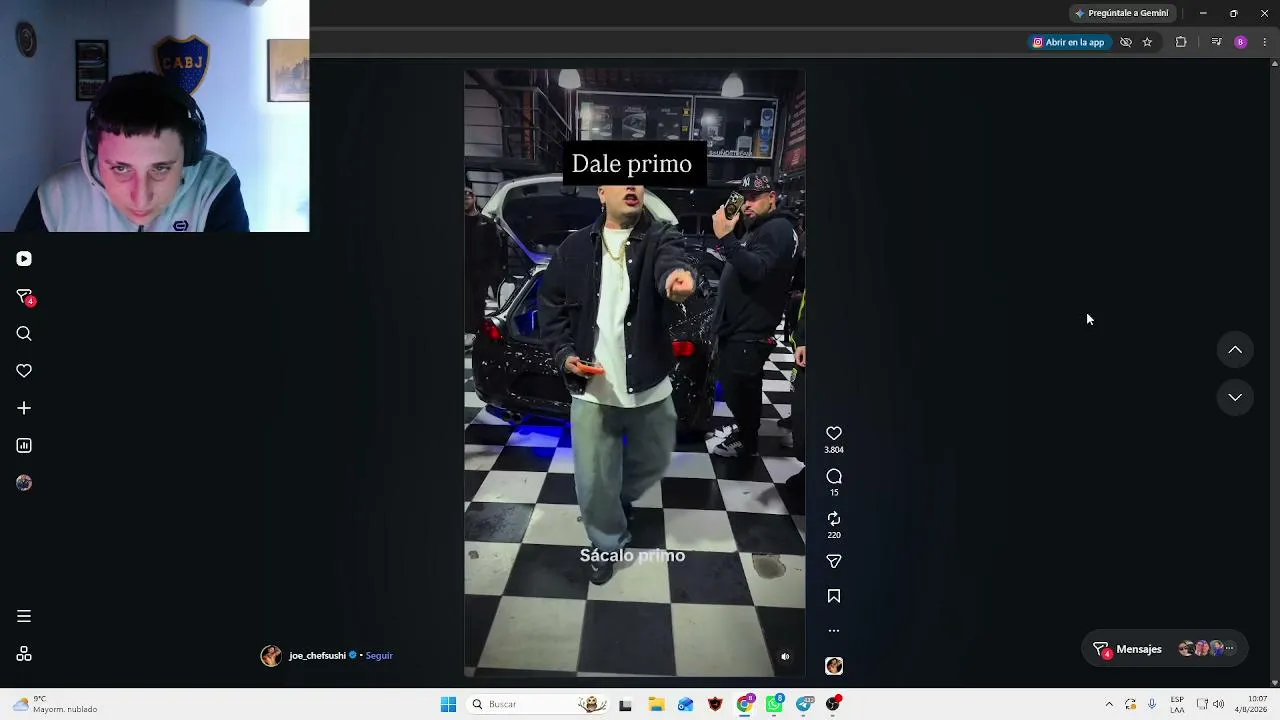
Task: Open direct messages icon in left sidebar
Action: 24,297
